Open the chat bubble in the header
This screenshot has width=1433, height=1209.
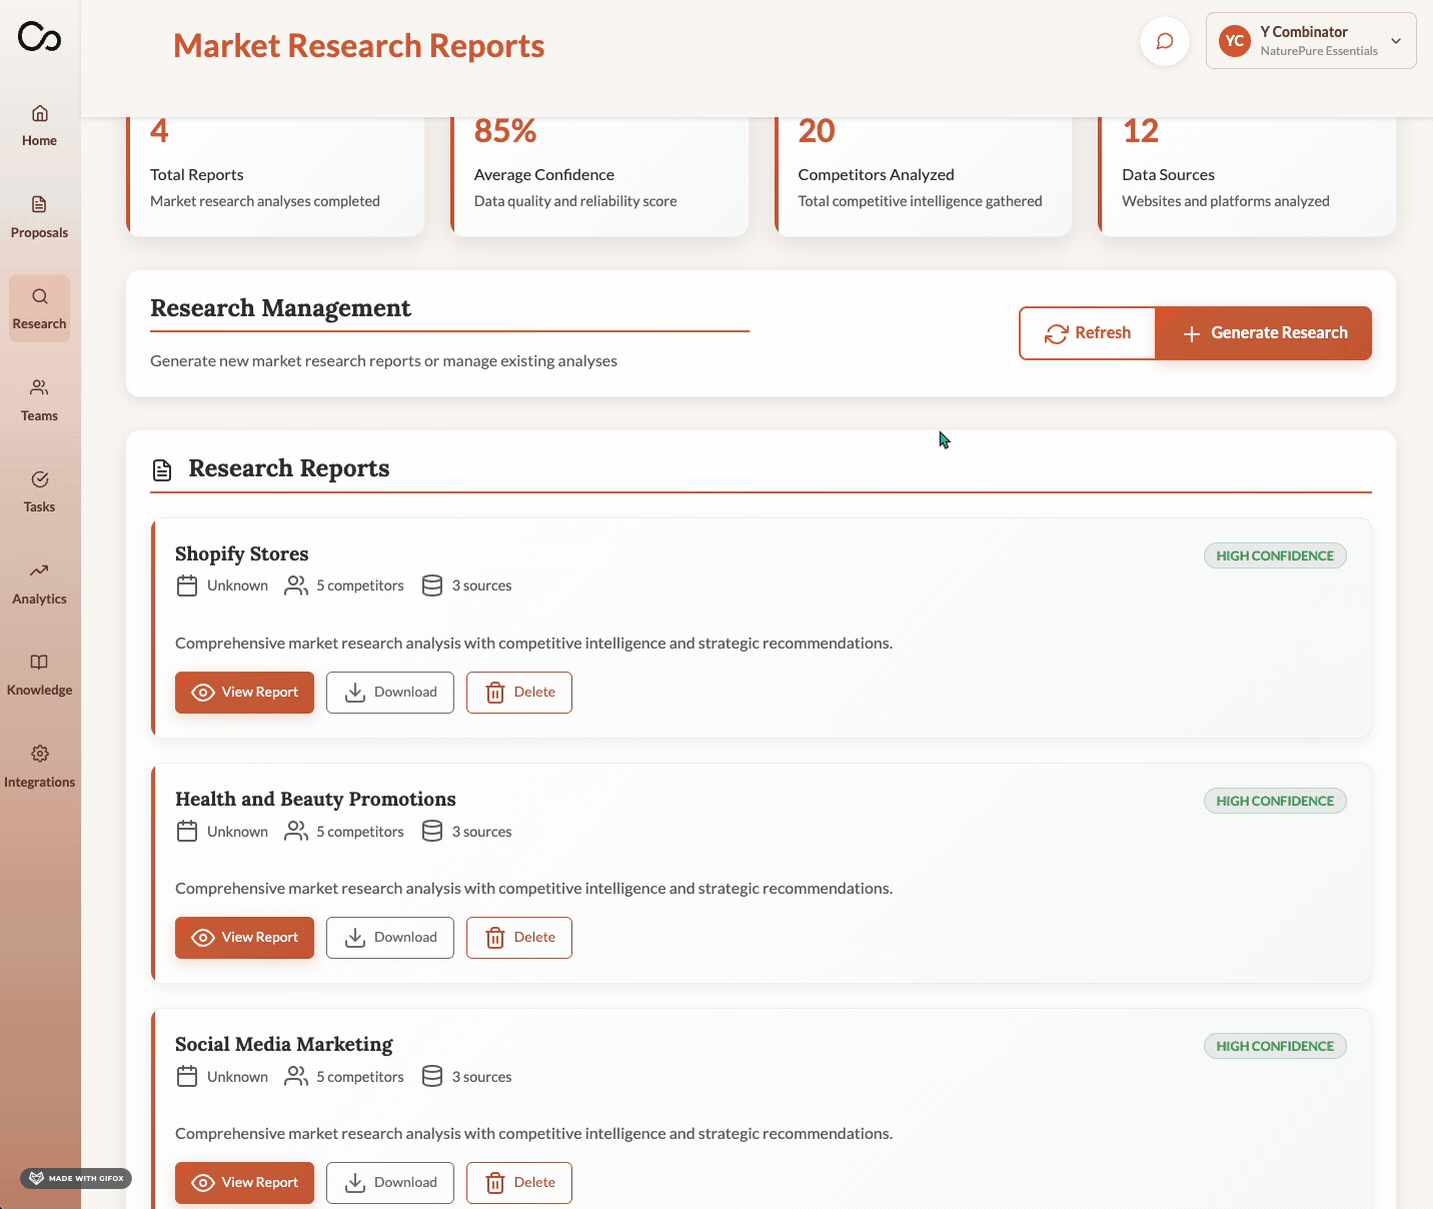(1164, 41)
